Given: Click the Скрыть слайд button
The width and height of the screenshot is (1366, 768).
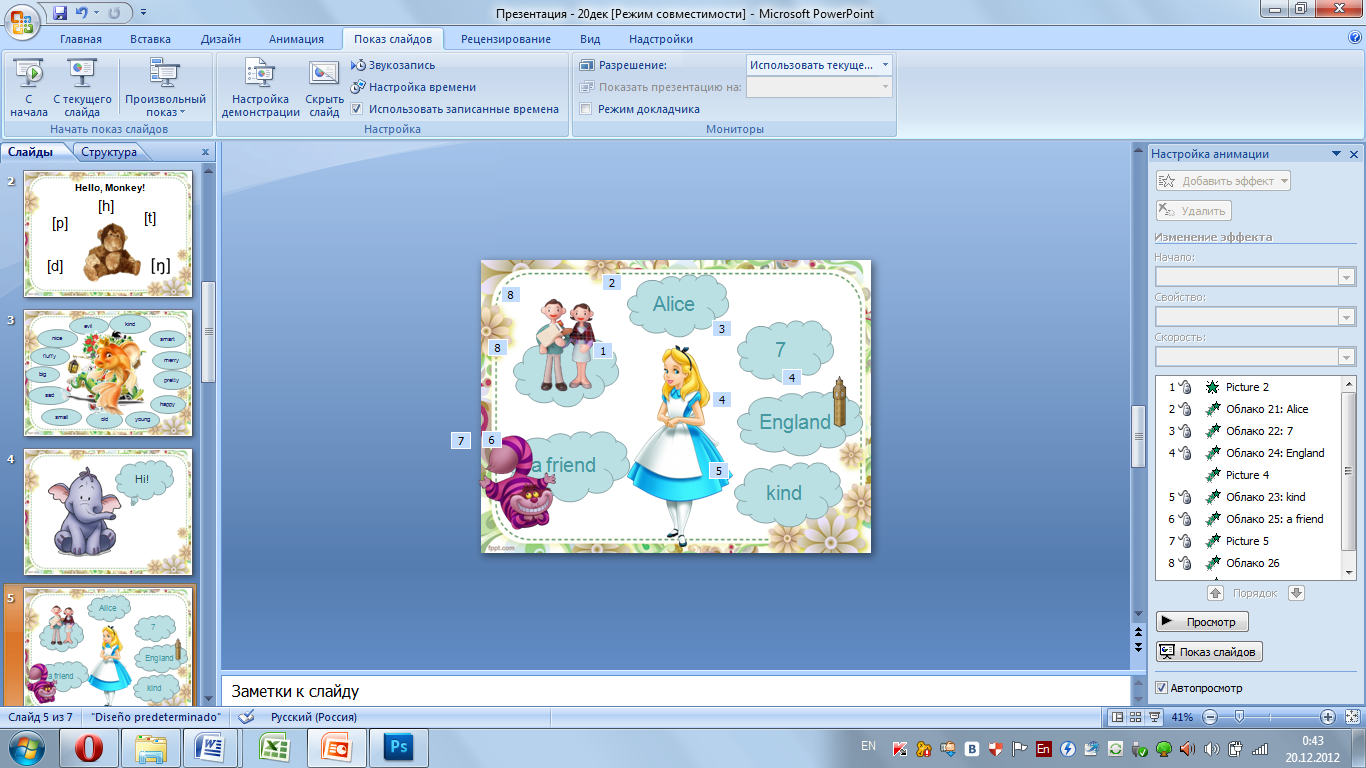Looking at the screenshot, I should coord(324,87).
